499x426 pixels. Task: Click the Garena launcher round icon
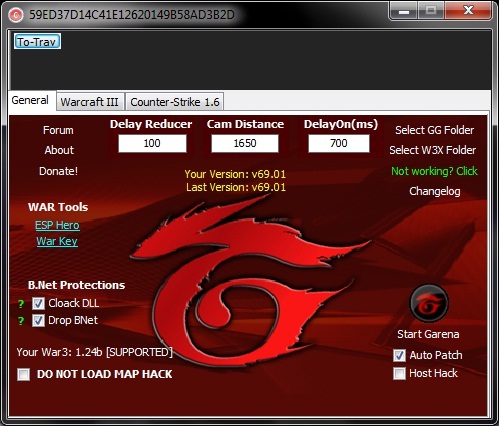(429, 303)
